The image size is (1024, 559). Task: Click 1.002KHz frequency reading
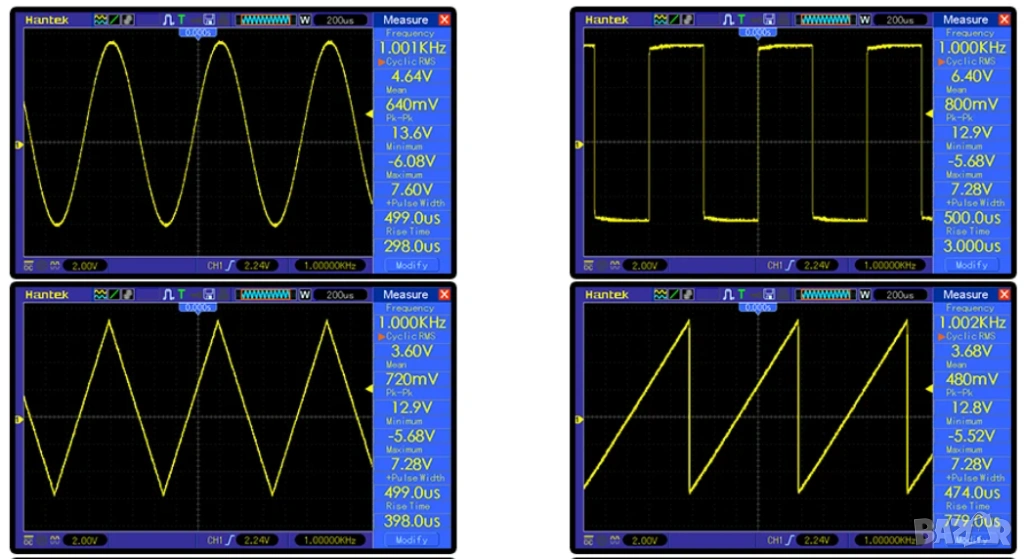click(972, 323)
